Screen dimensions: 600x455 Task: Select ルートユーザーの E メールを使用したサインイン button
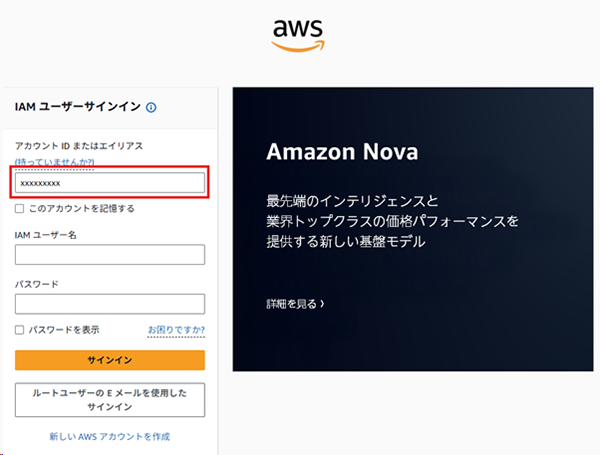pyautogui.click(x=110, y=400)
